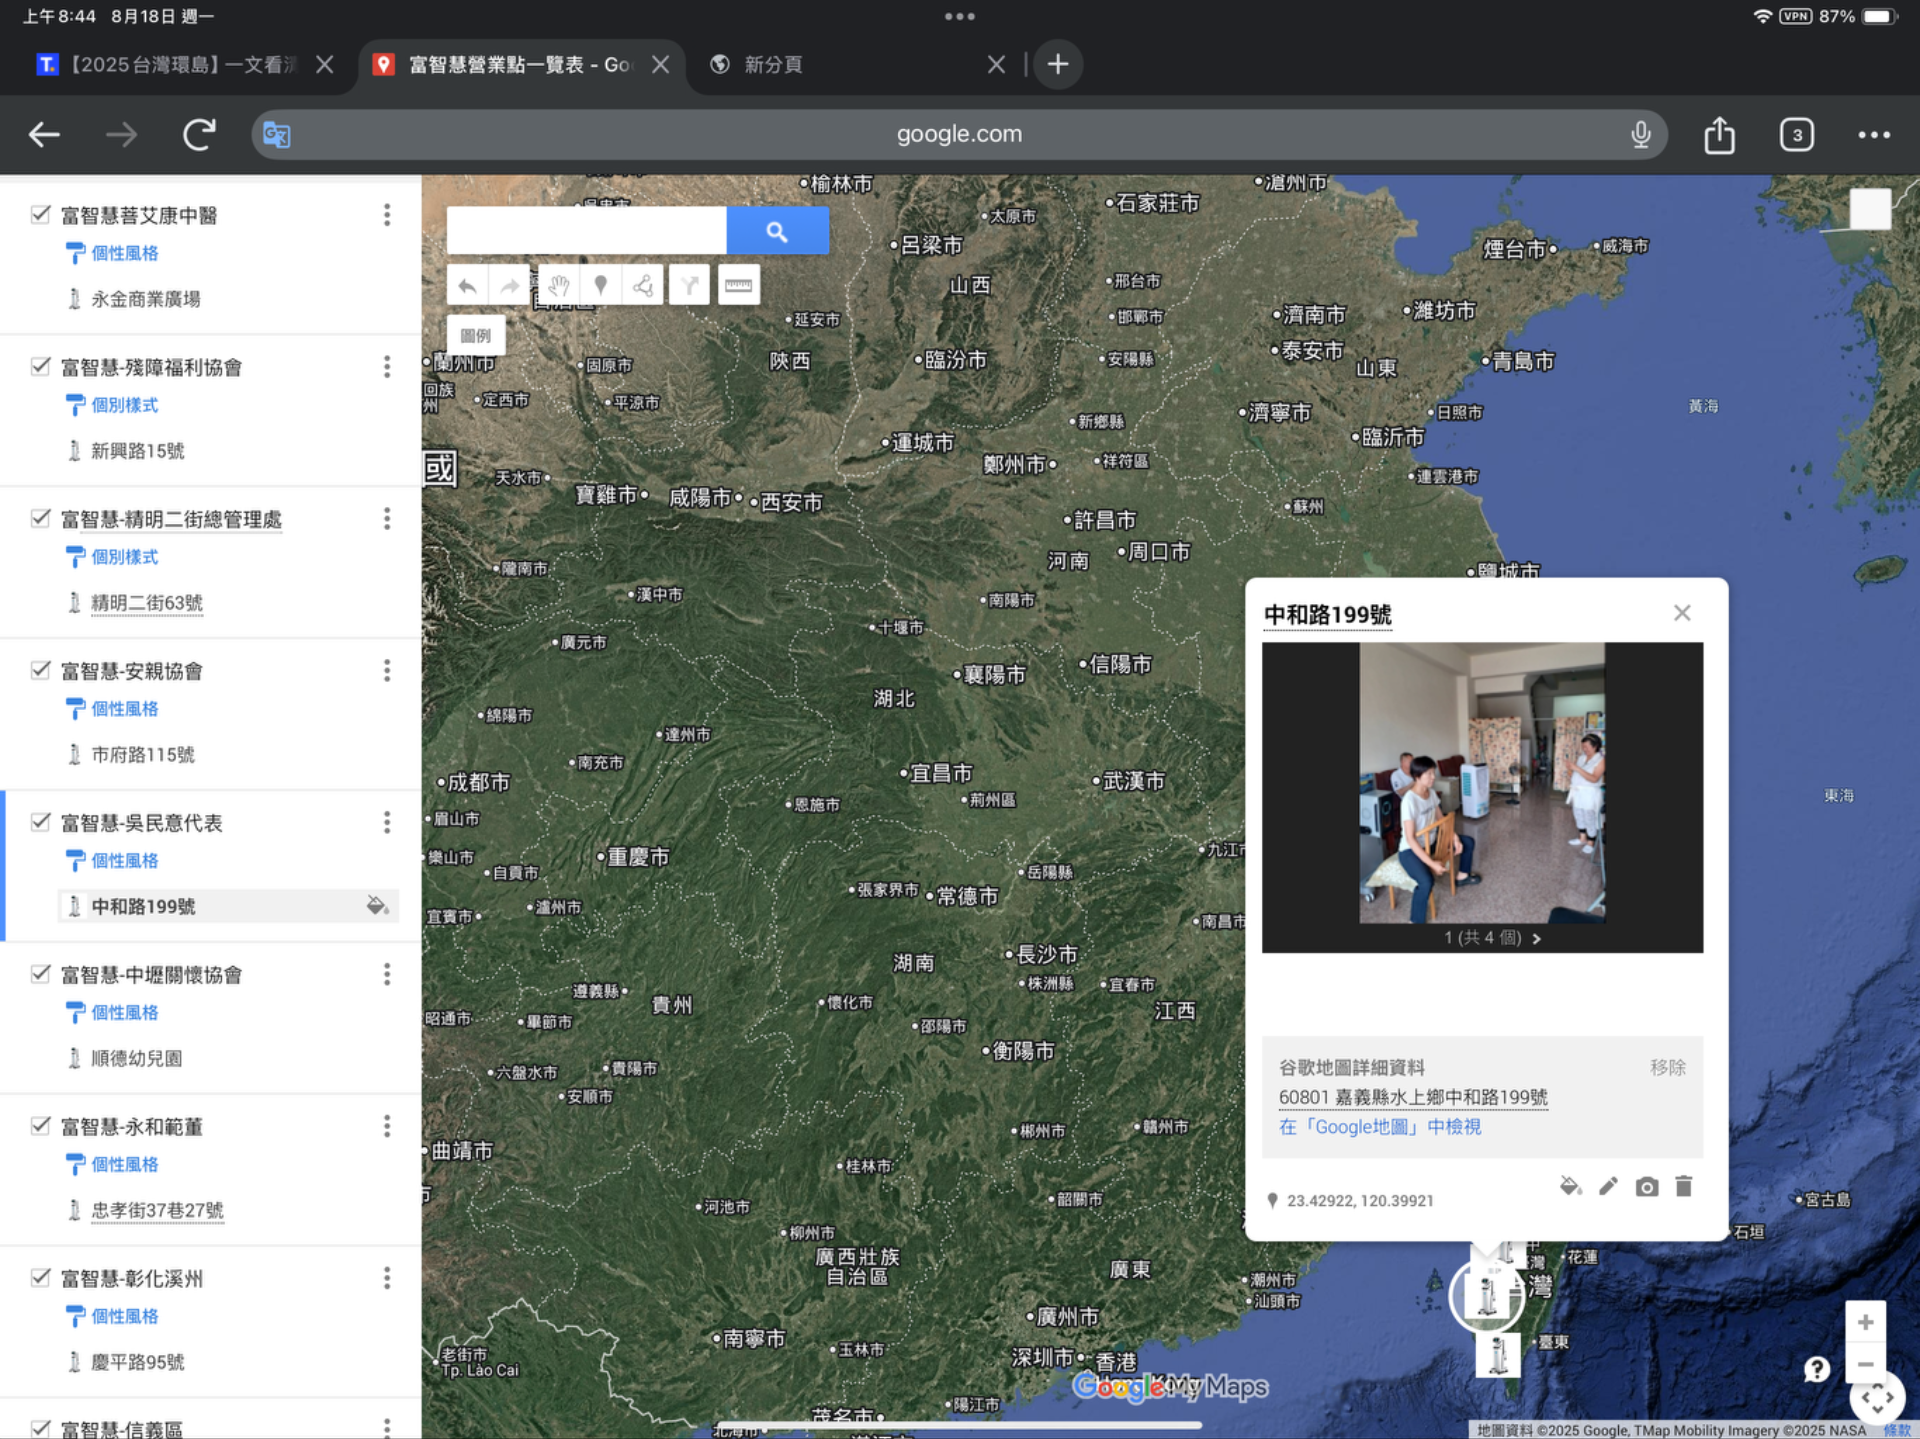This screenshot has width=1920, height=1439.
Task: Select the measure distance ruler tool
Action: pyautogui.click(x=738, y=285)
